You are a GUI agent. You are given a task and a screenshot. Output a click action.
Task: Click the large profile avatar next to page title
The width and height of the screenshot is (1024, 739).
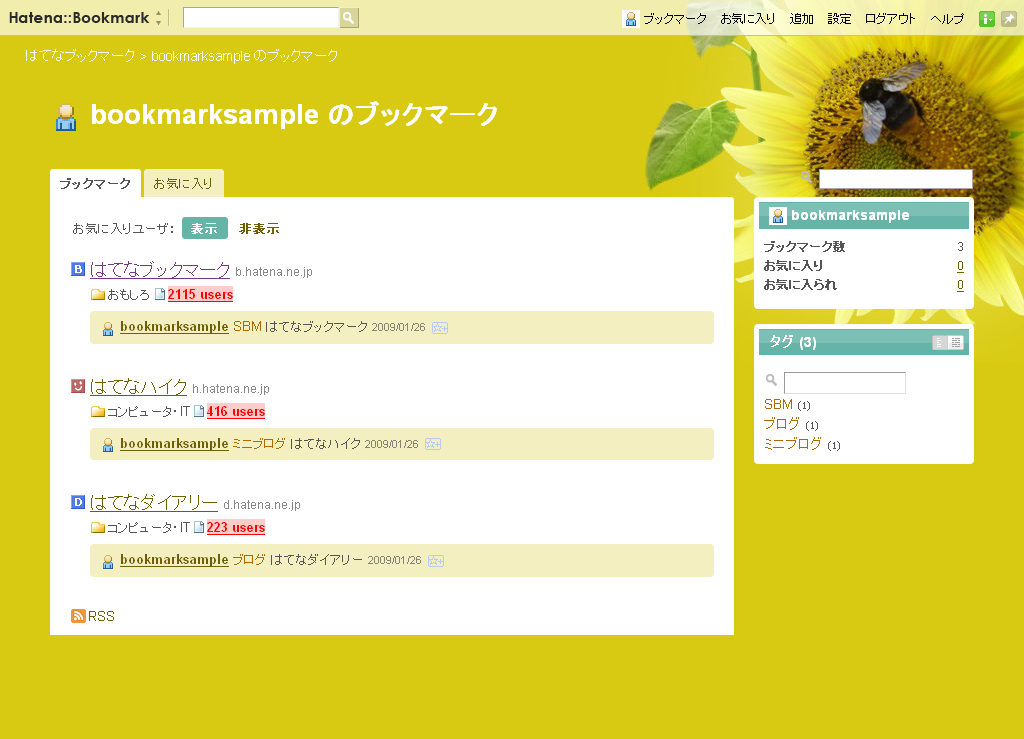click(x=66, y=118)
